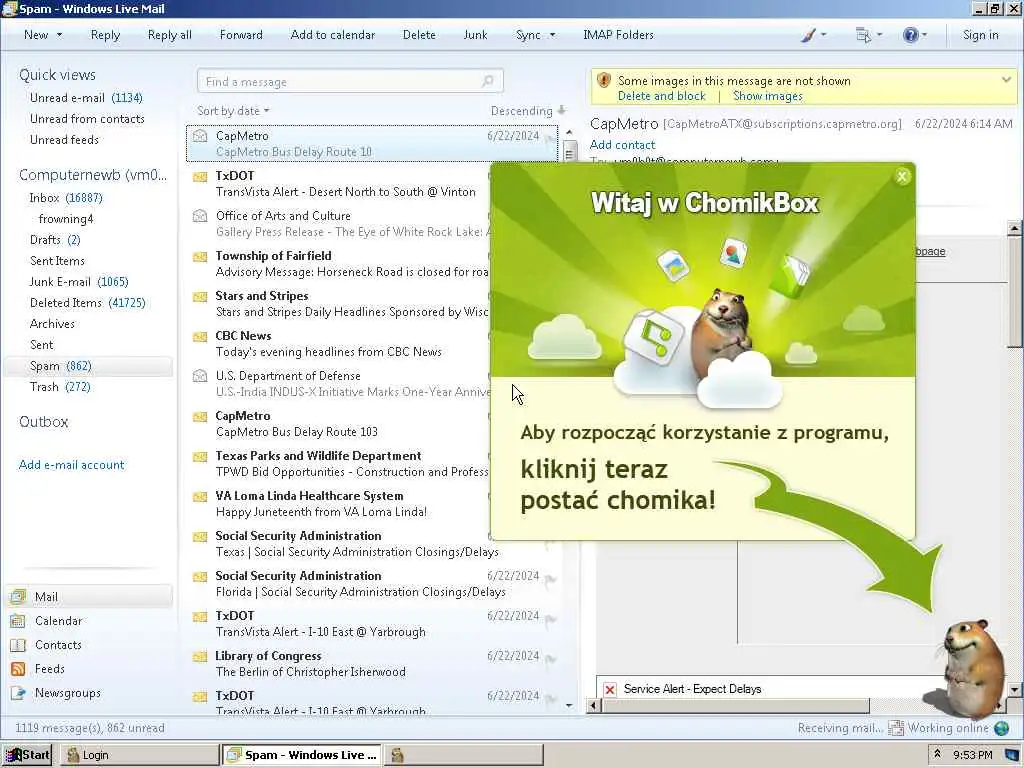
Task: Click the broken image icon by Service Alert
Action: click(x=610, y=689)
